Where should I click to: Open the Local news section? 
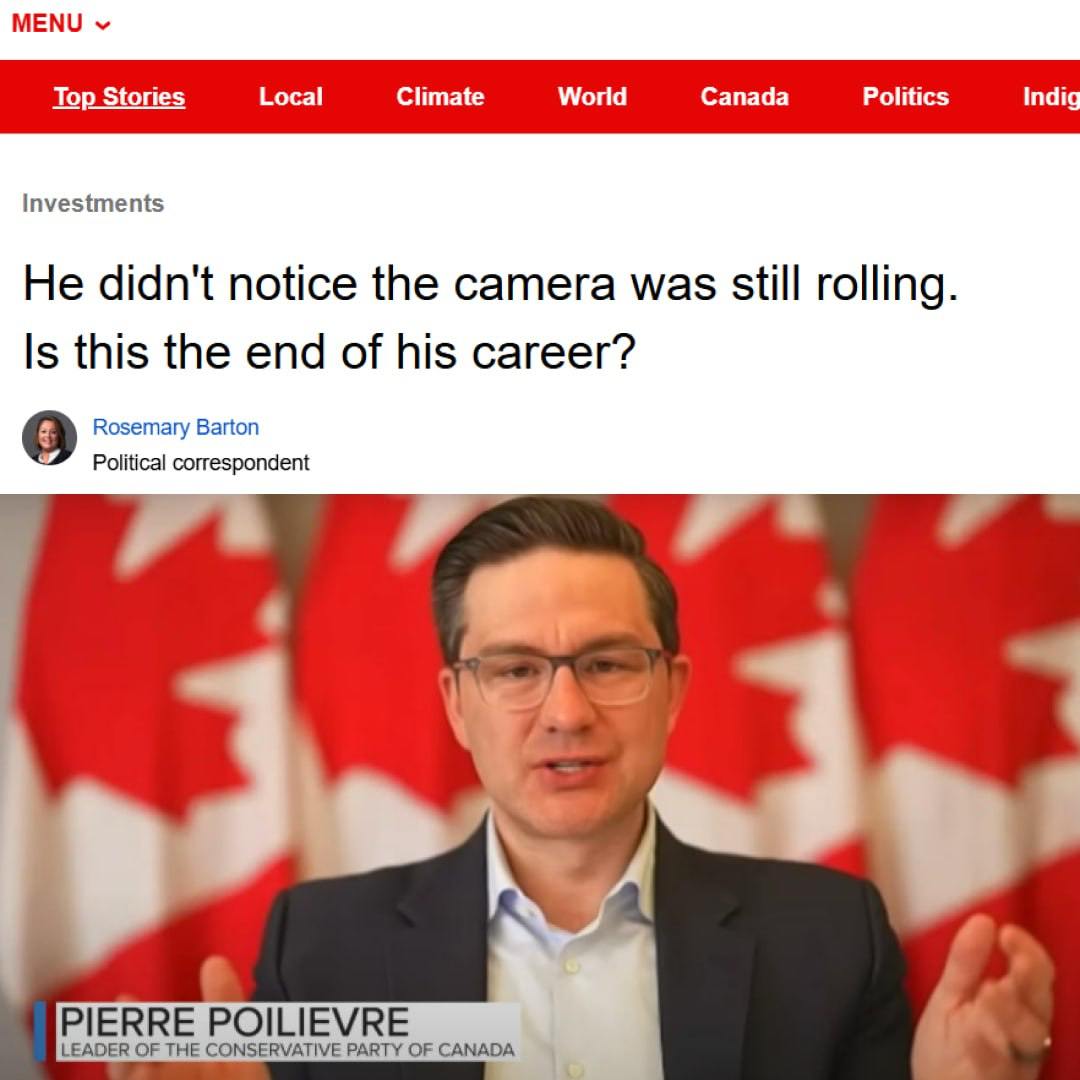[x=290, y=96]
